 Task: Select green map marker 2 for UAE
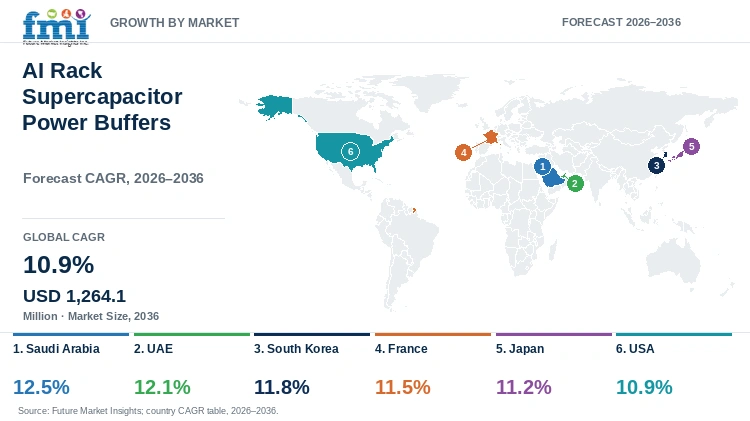tap(575, 183)
